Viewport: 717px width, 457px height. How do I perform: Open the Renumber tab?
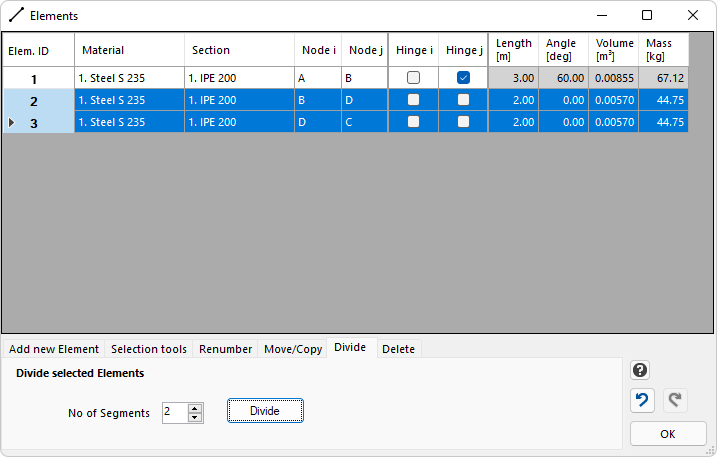pyautogui.click(x=225, y=349)
